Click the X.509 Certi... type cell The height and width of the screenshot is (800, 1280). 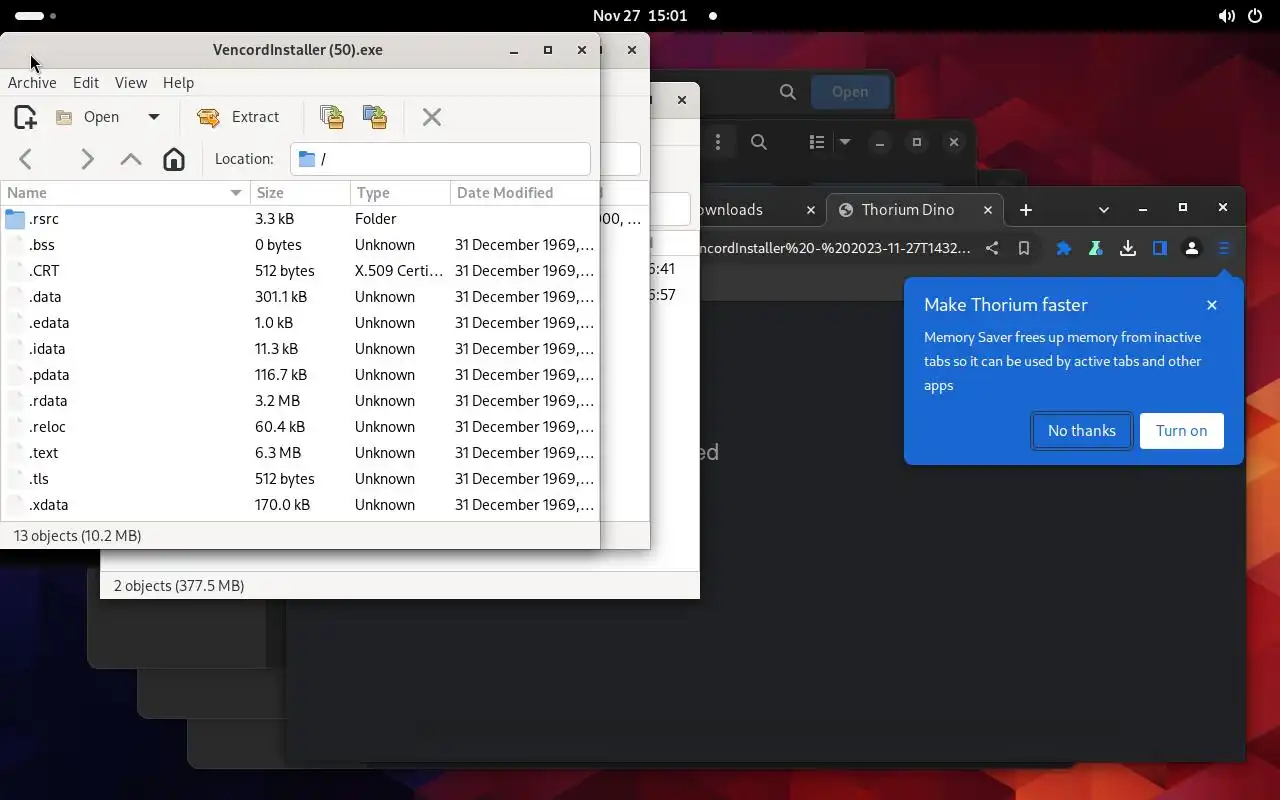(399, 271)
